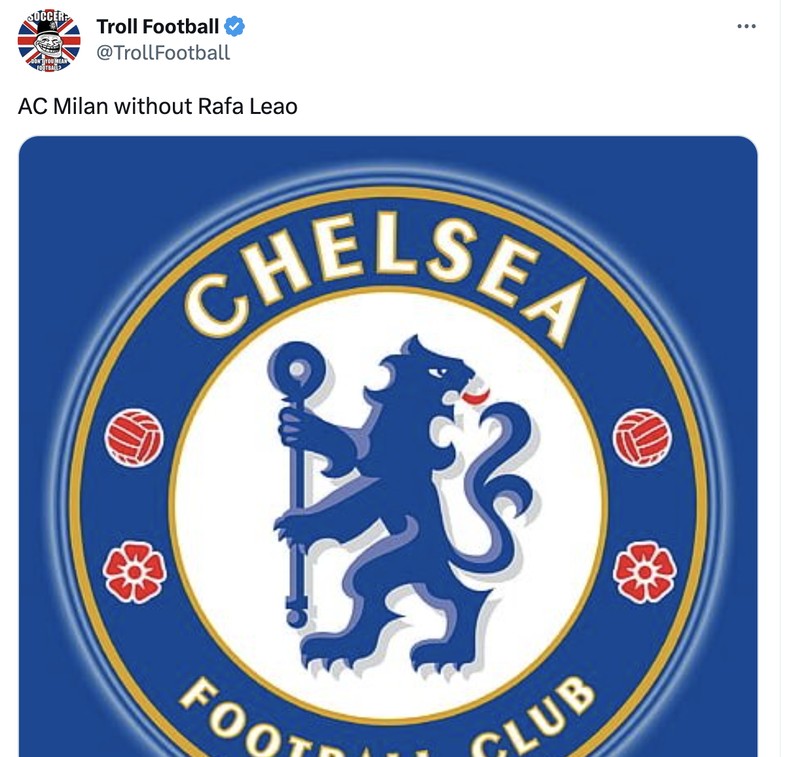Click the right red football in the crest
This screenshot has height=757, width=800.
(642, 438)
